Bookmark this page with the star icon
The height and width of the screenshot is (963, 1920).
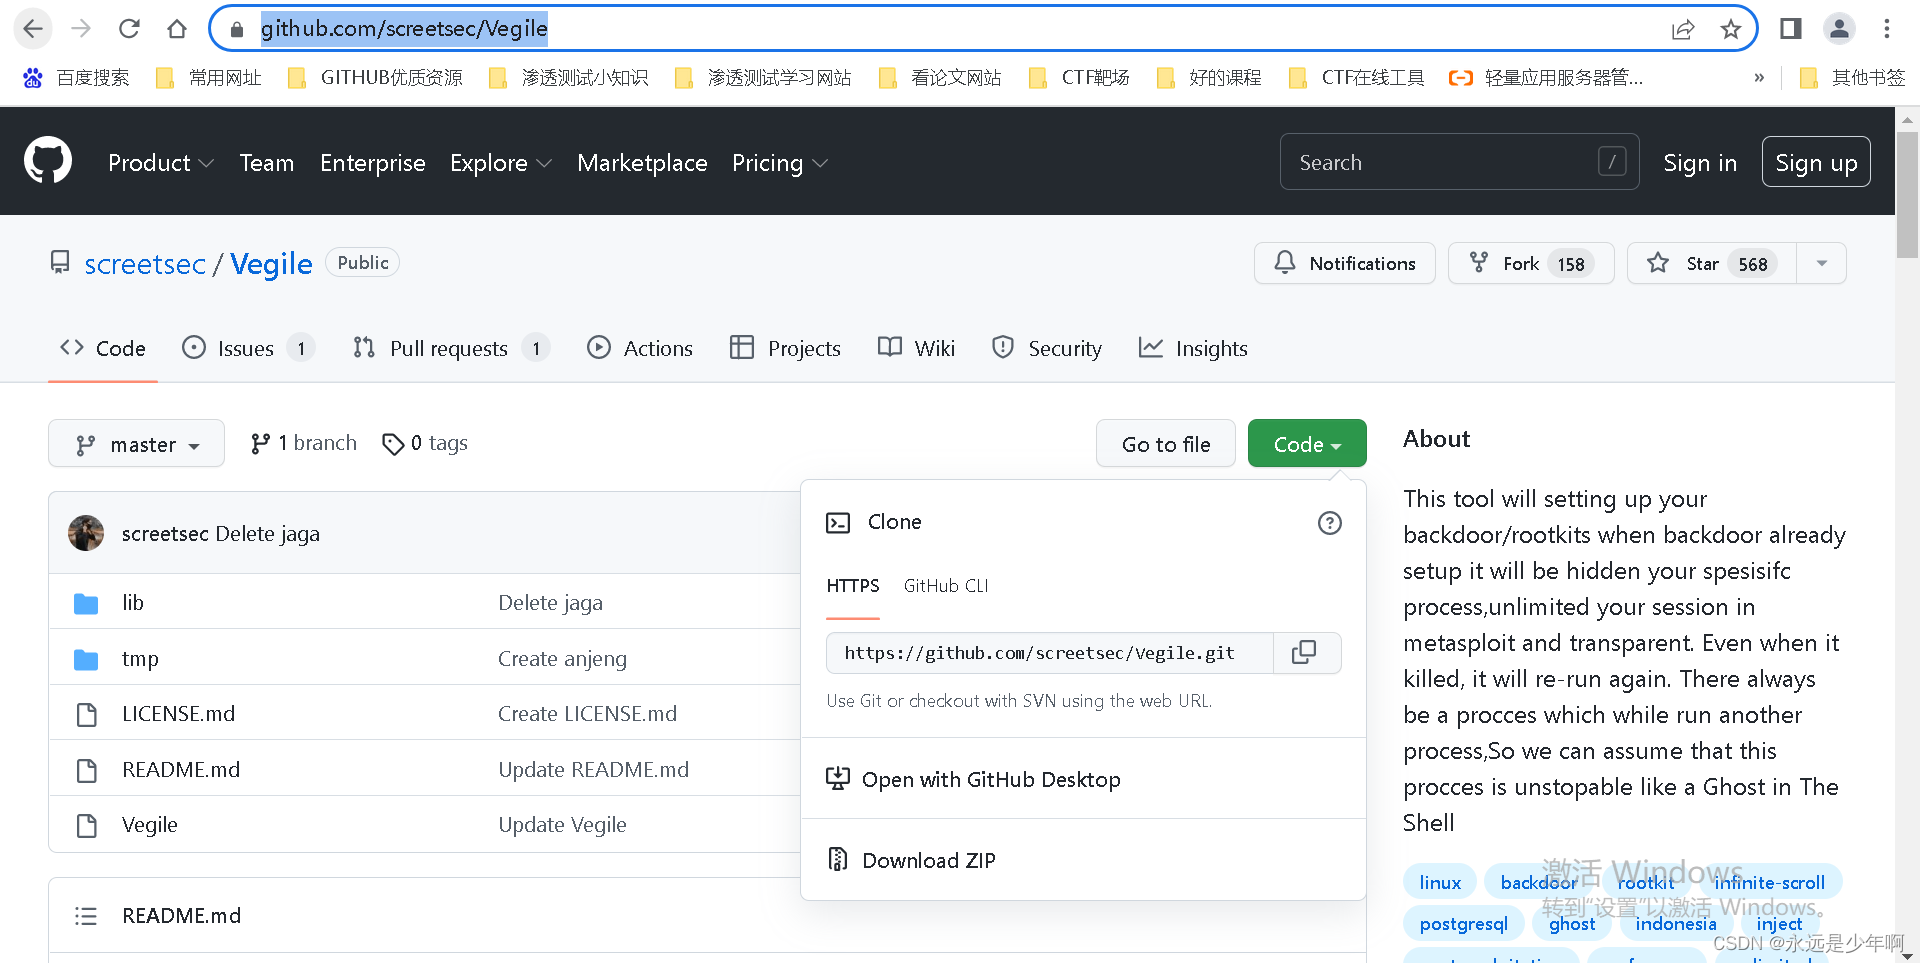coord(1731,29)
